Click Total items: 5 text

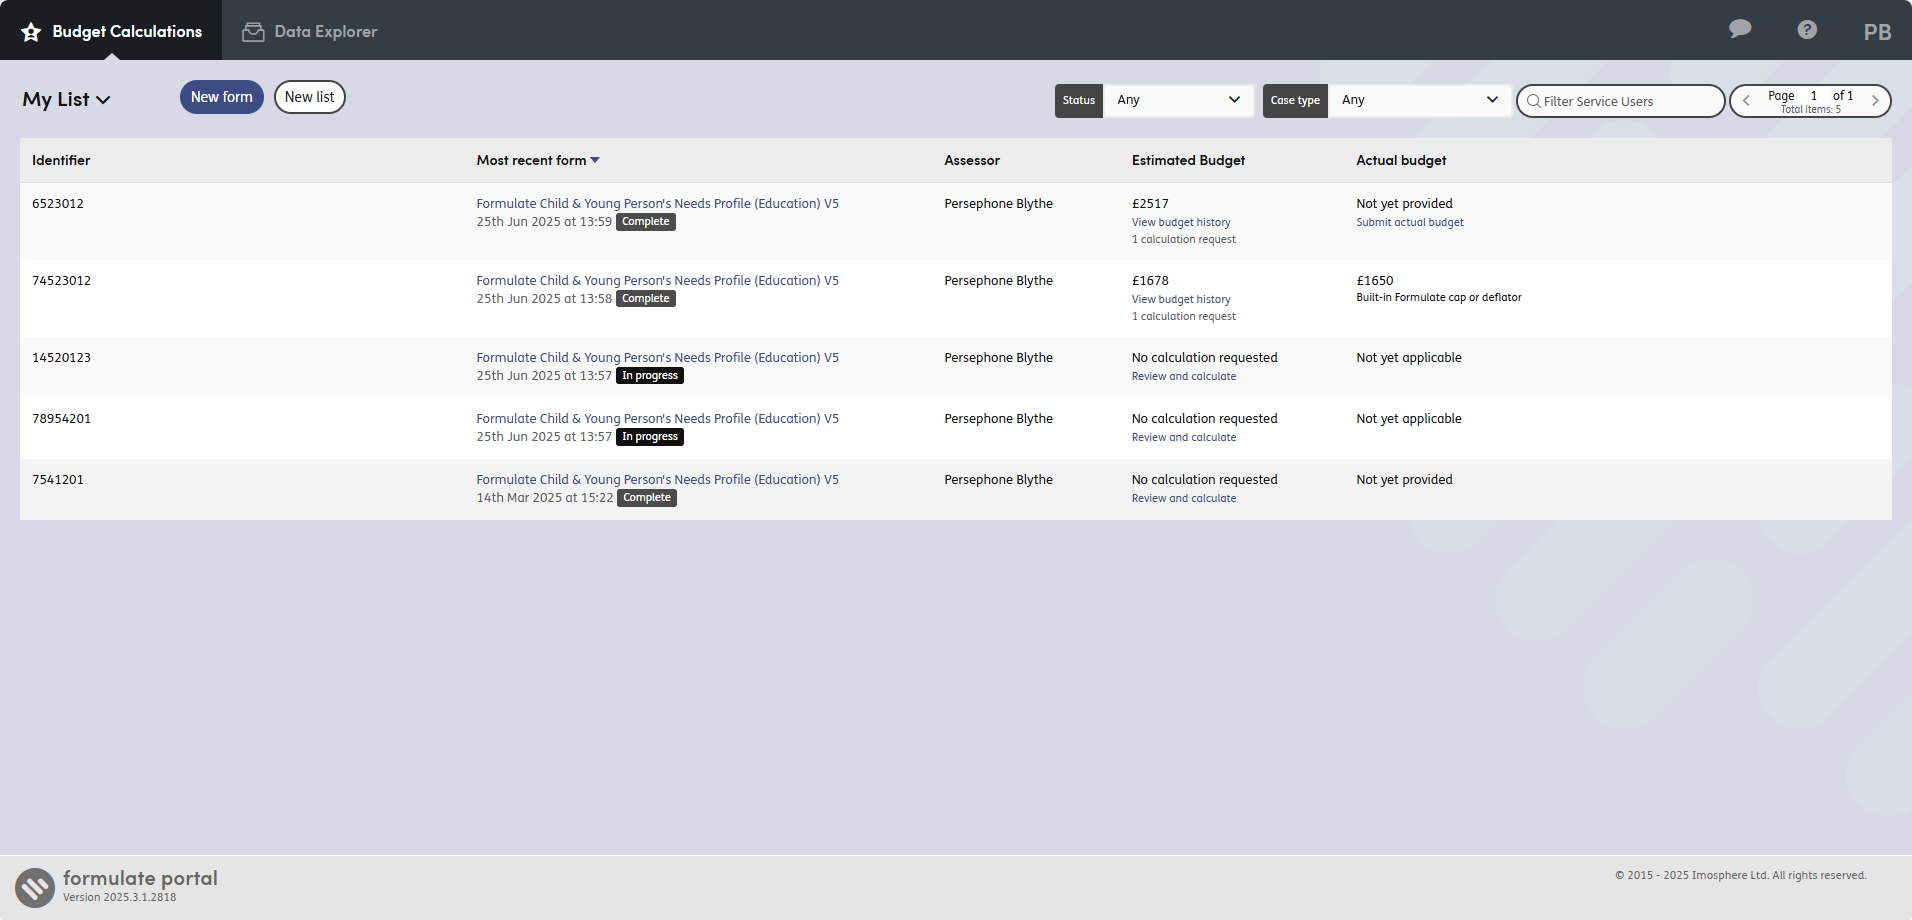point(1810,109)
